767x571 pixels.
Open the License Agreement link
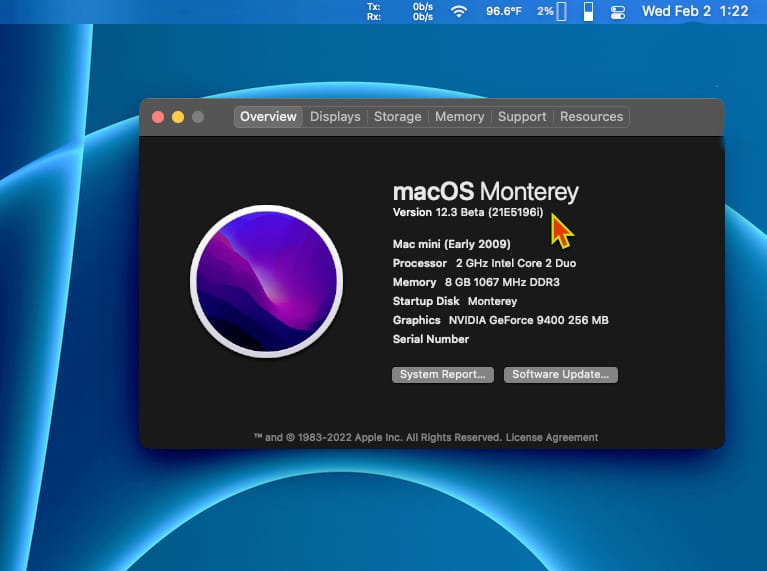552,437
